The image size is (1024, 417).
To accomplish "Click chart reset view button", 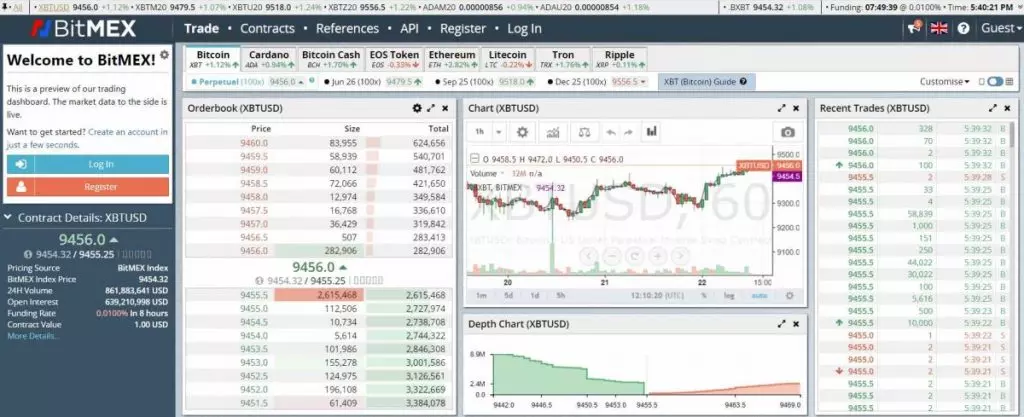I will coord(634,256).
